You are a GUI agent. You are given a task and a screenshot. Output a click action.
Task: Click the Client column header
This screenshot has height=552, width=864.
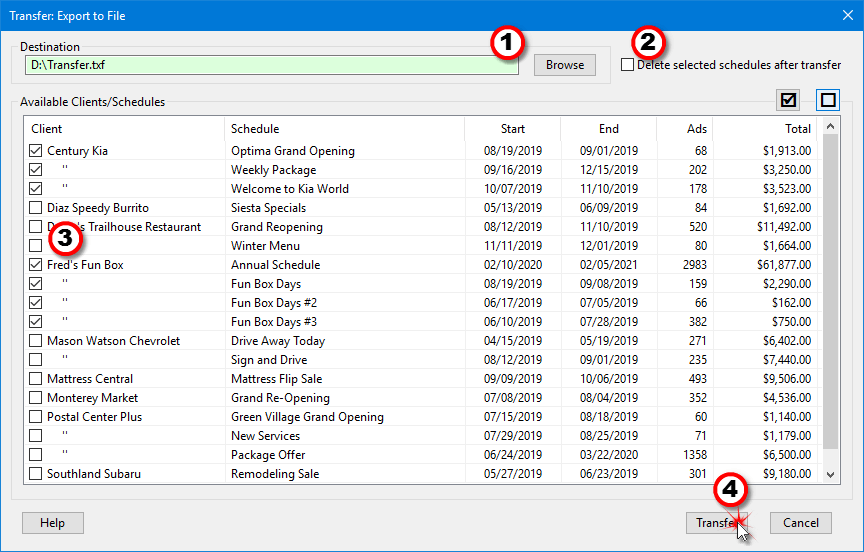[x=124, y=129]
